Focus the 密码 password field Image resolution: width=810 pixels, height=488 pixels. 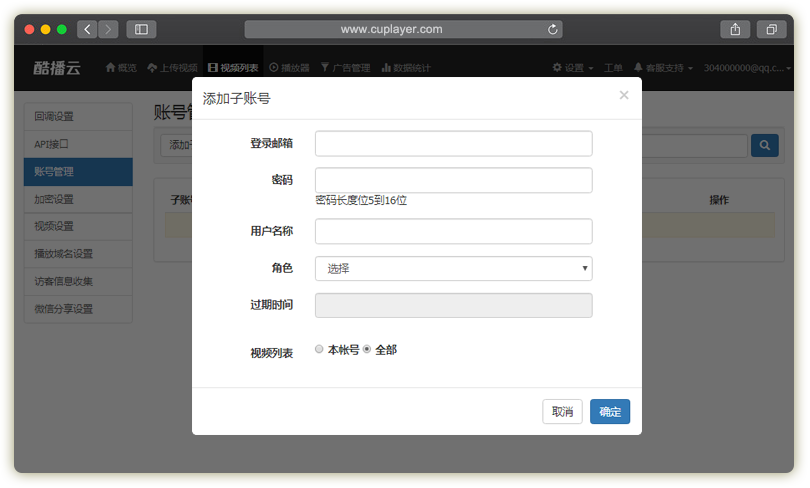pyautogui.click(x=453, y=180)
